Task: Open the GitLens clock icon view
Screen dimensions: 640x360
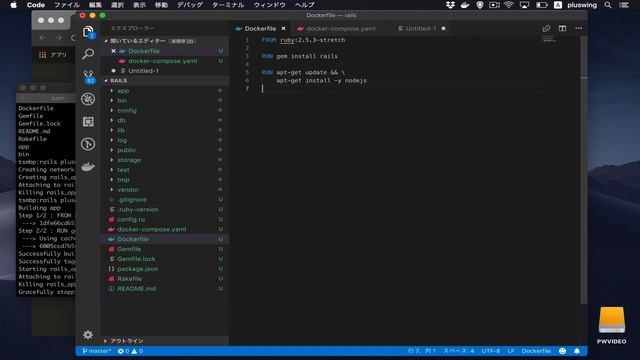Action: pos(88,144)
